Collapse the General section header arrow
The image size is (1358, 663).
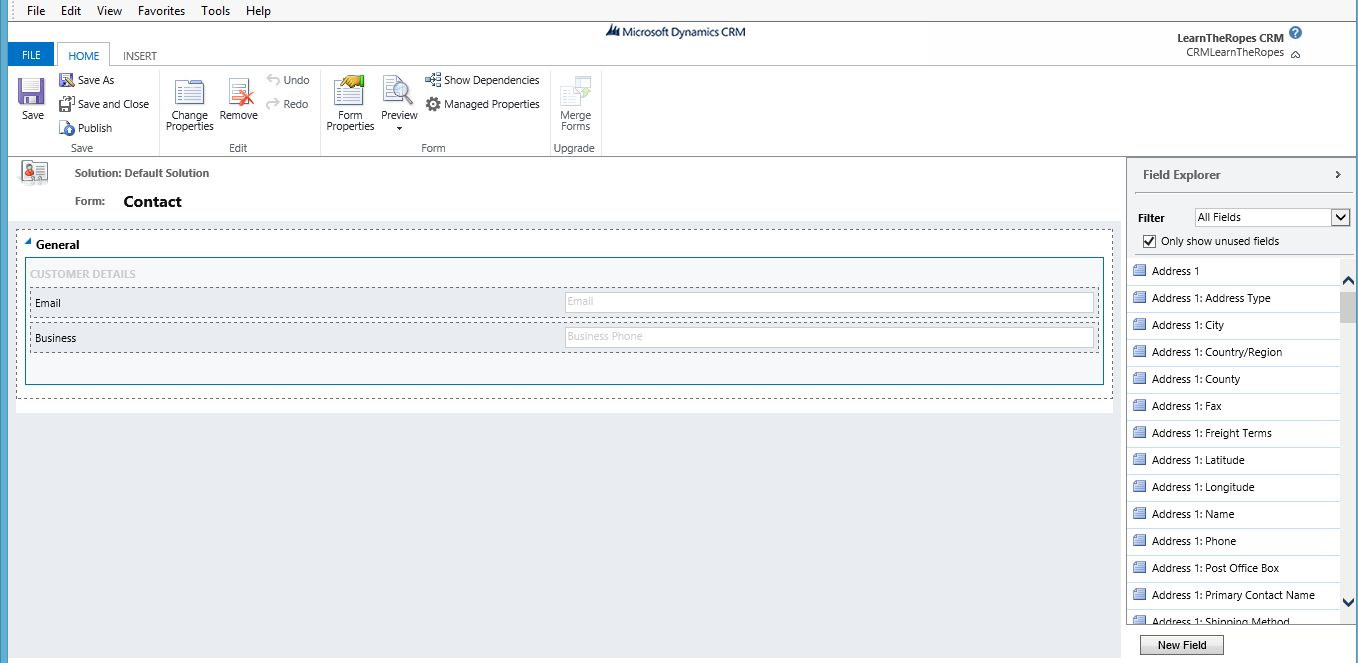(x=28, y=242)
